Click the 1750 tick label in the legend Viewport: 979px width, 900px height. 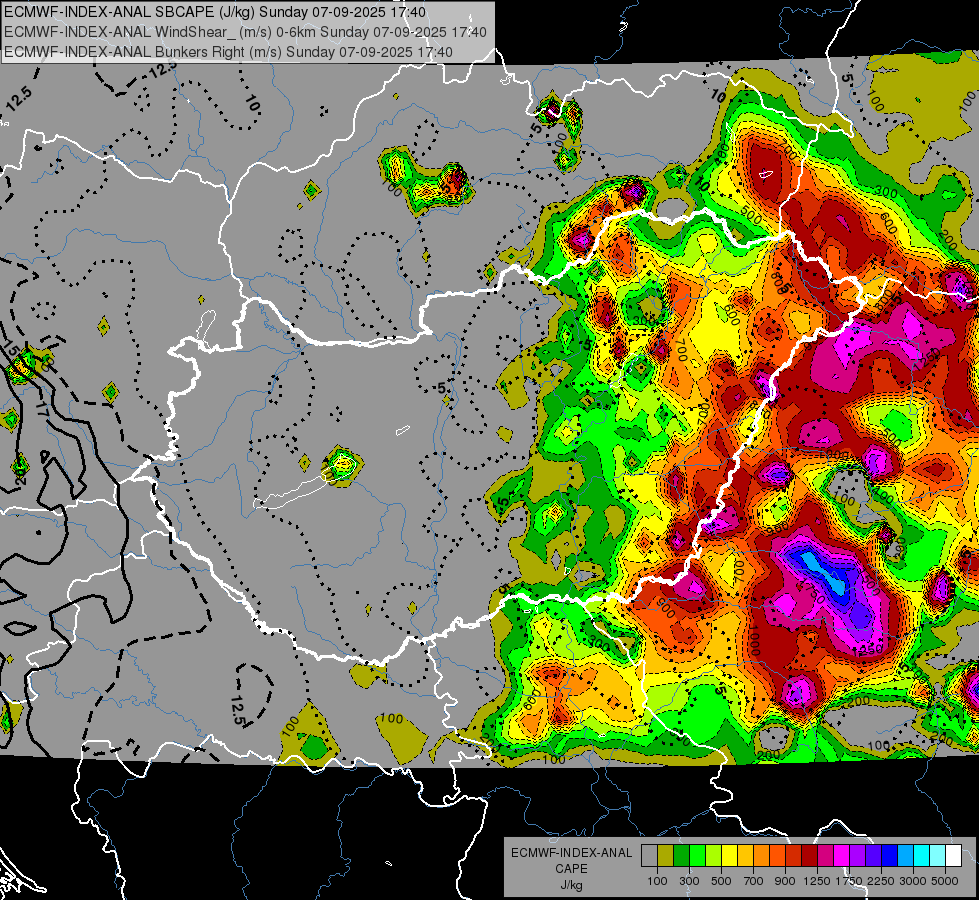pos(849,881)
